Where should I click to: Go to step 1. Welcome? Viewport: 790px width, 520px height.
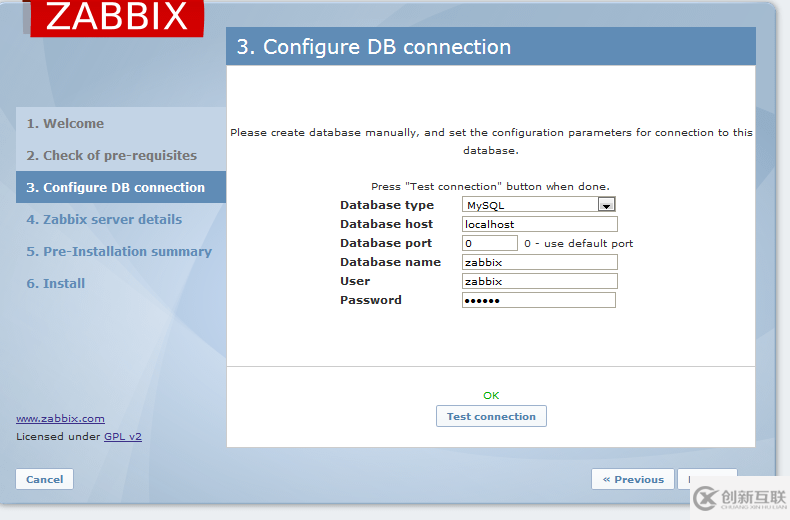(65, 123)
